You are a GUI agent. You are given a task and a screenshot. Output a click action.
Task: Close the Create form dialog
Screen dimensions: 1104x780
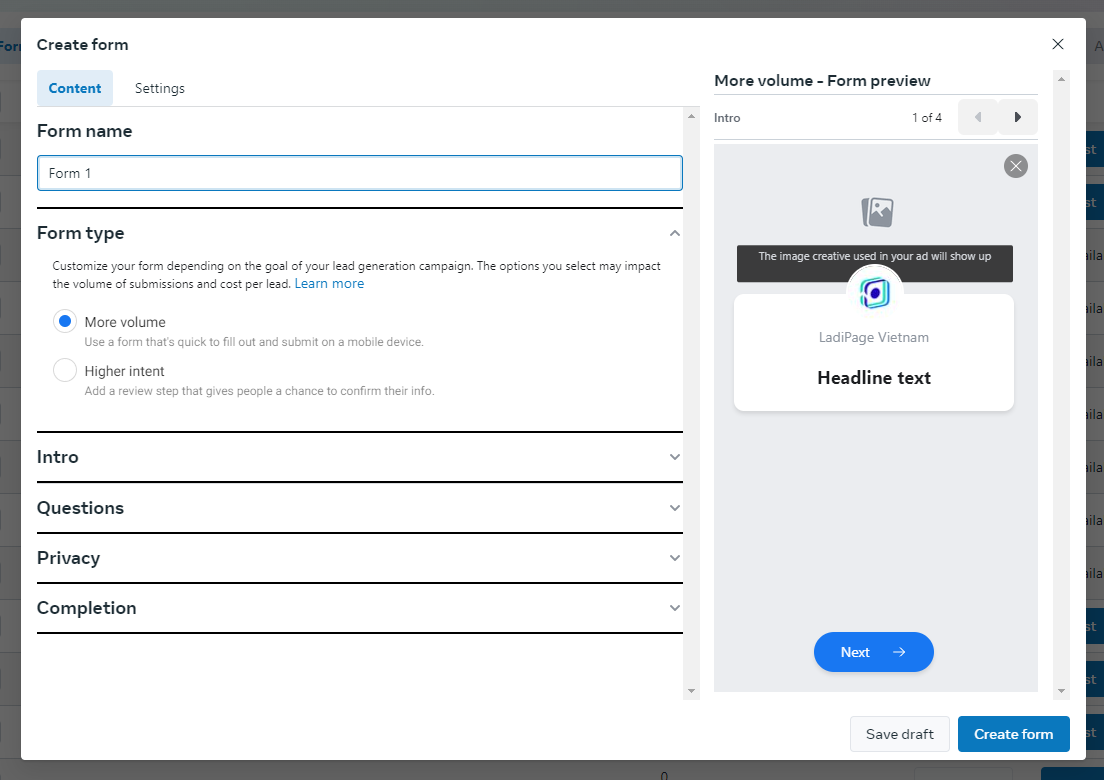click(1058, 44)
